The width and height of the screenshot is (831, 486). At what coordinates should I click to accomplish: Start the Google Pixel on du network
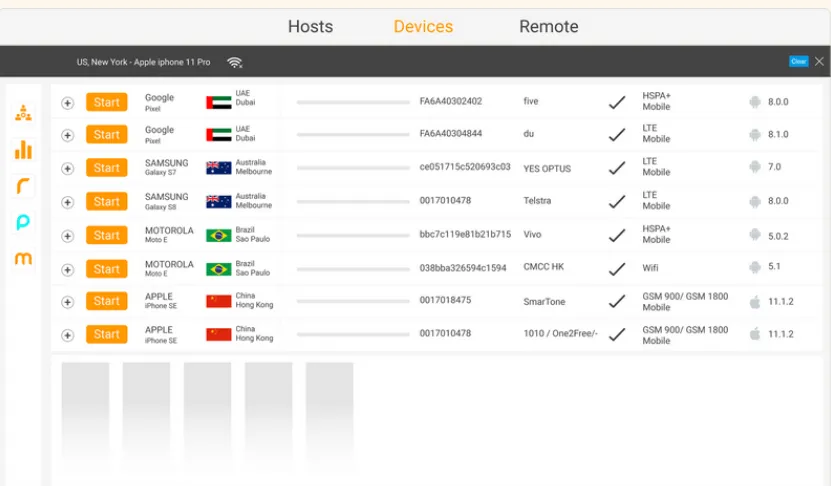point(107,135)
